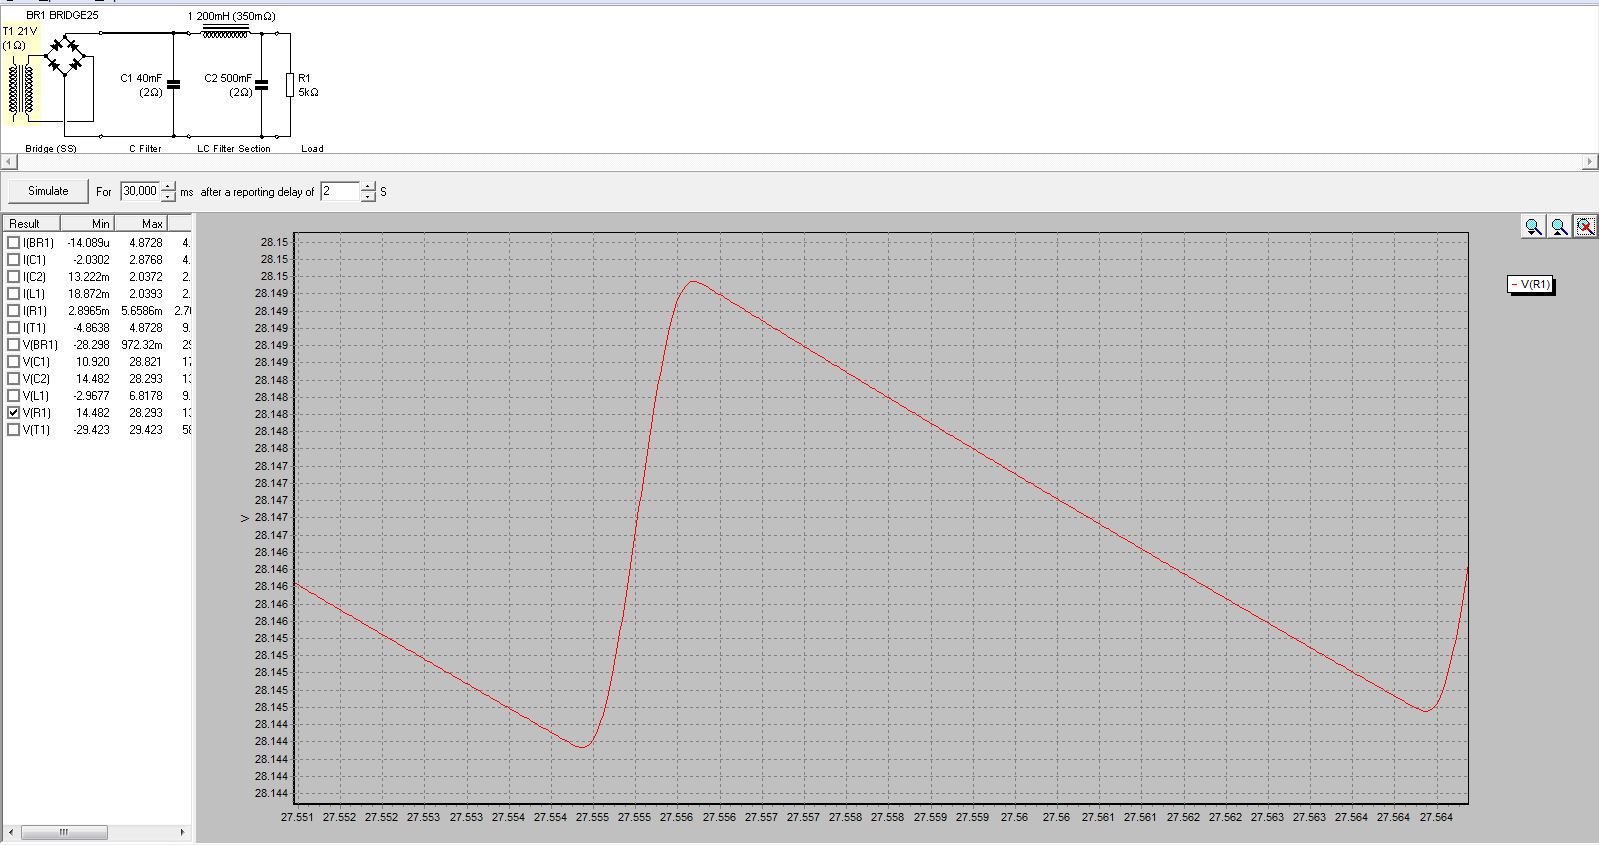The height and width of the screenshot is (845, 1599).
Task: Click the reset zoom icon with red X
Action: (x=1586, y=226)
